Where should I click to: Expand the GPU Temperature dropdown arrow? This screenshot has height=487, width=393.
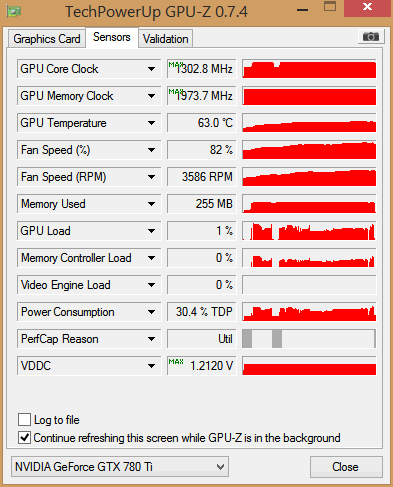coord(151,123)
